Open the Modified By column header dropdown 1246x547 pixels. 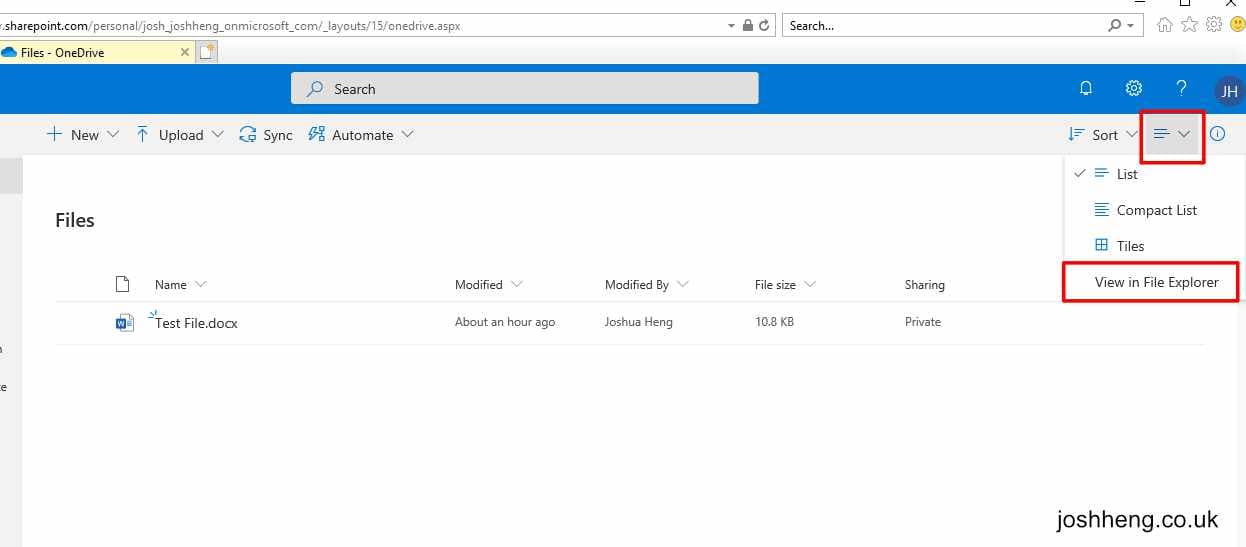tap(647, 285)
